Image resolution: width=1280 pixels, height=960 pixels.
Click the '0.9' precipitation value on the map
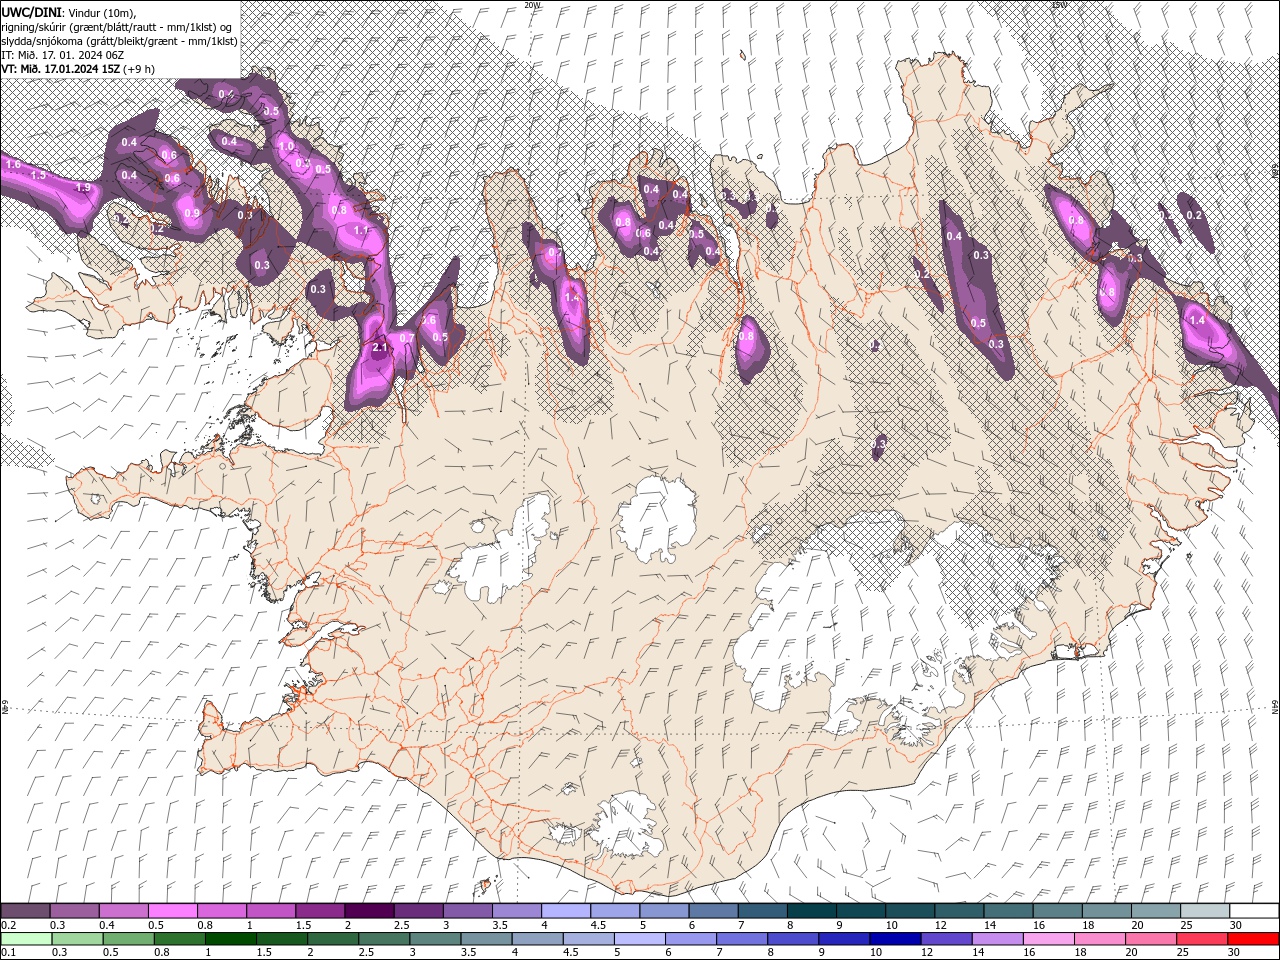[192, 212]
